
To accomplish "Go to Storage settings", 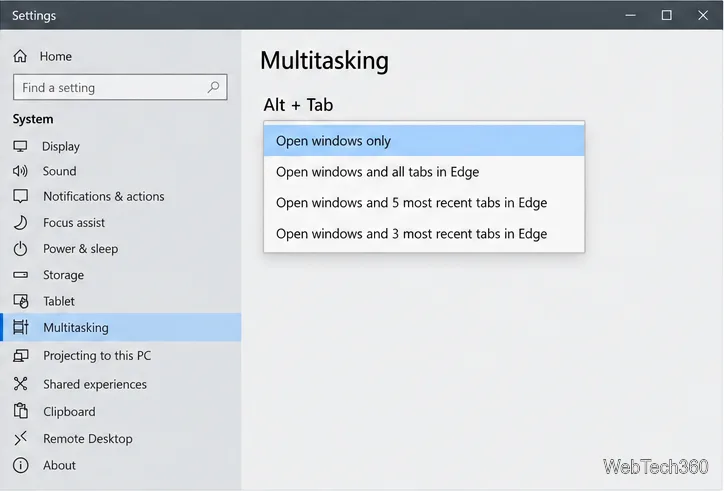I will [x=121, y=275].
